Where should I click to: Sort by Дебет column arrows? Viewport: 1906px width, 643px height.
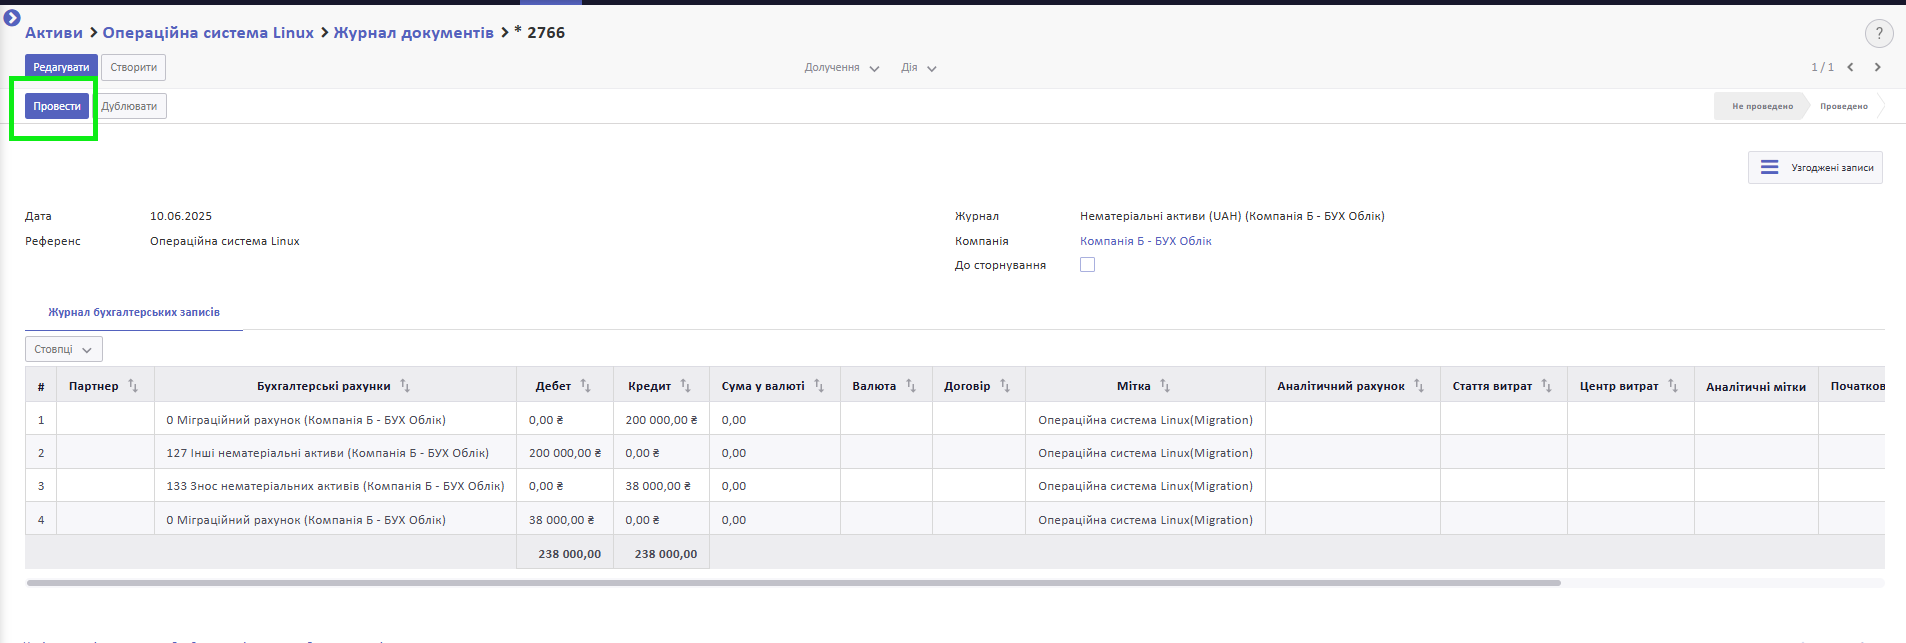(x=586, y=386)
